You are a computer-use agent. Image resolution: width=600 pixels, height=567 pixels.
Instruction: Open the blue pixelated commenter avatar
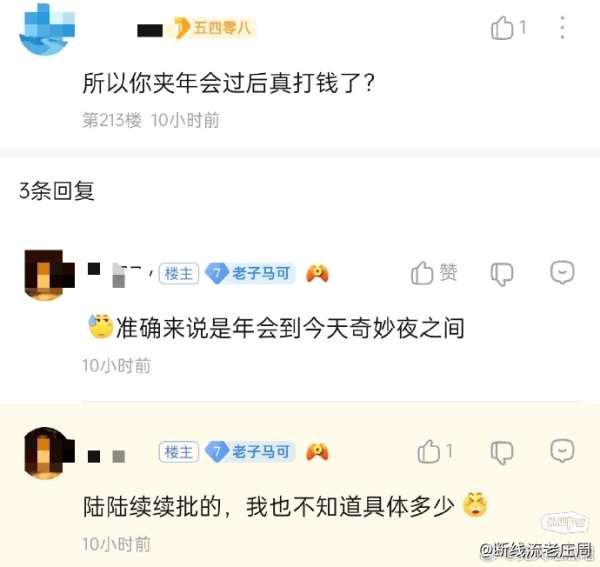pyautogui.click(x=47, y=30)
